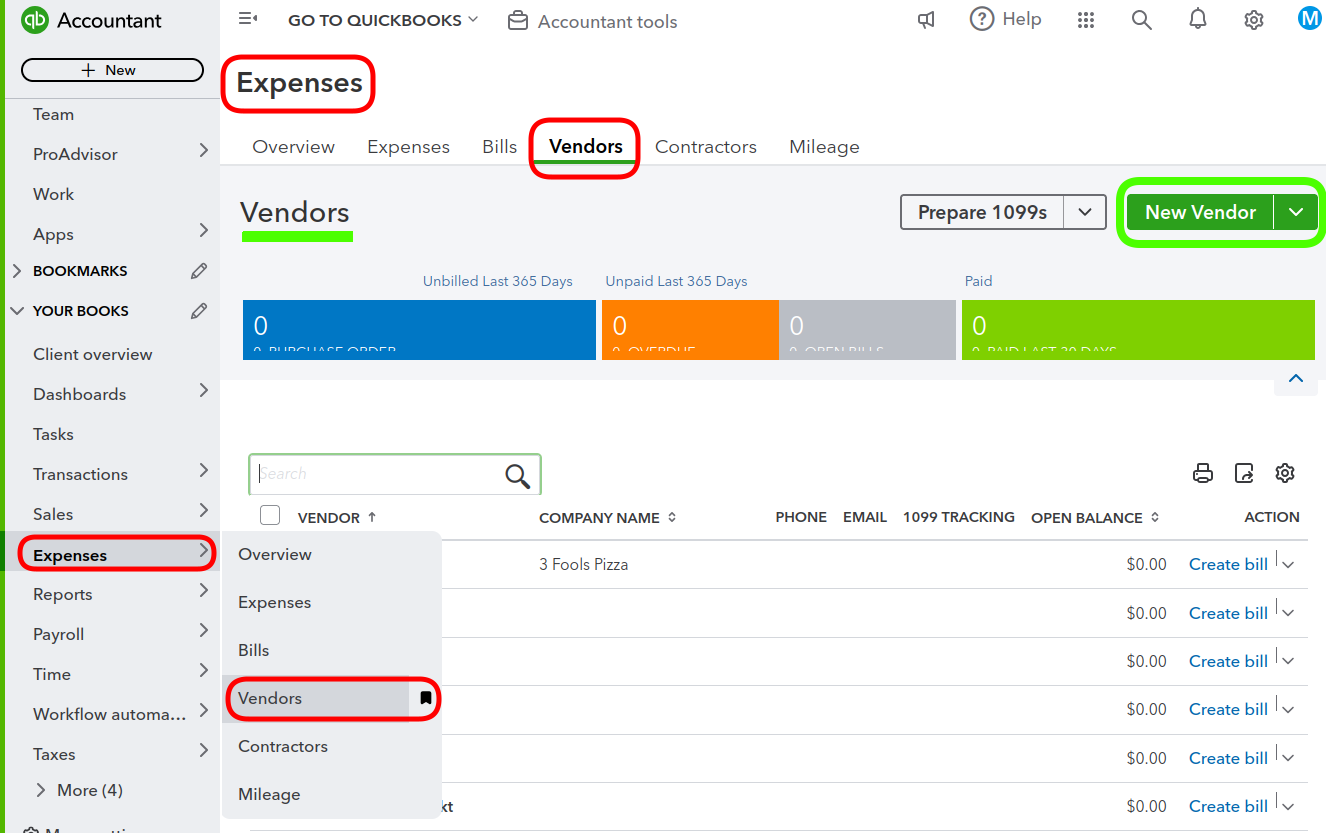Viewport: 1326px width, 833px height.
Task: Switch to the Overview tab
Action: 294,147
